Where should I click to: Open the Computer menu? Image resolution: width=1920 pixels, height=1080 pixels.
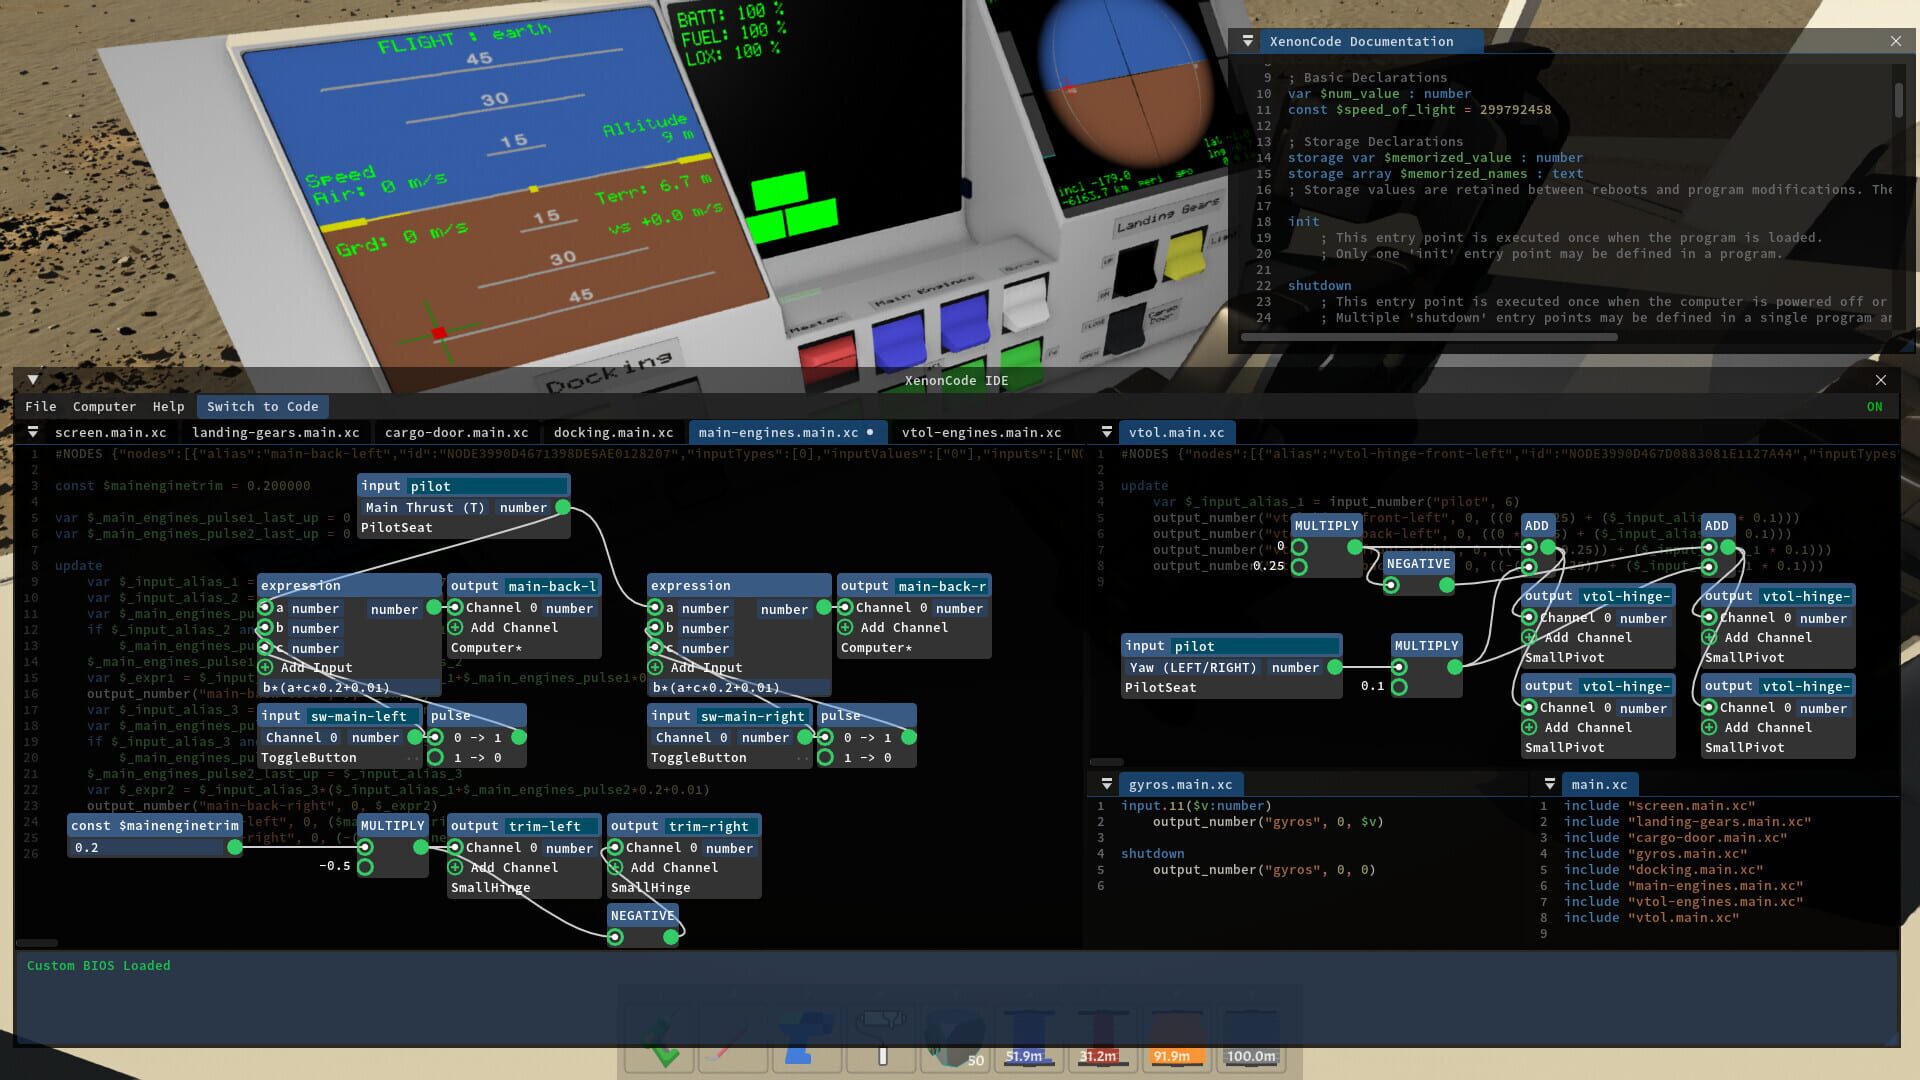(x=104, y=407)
